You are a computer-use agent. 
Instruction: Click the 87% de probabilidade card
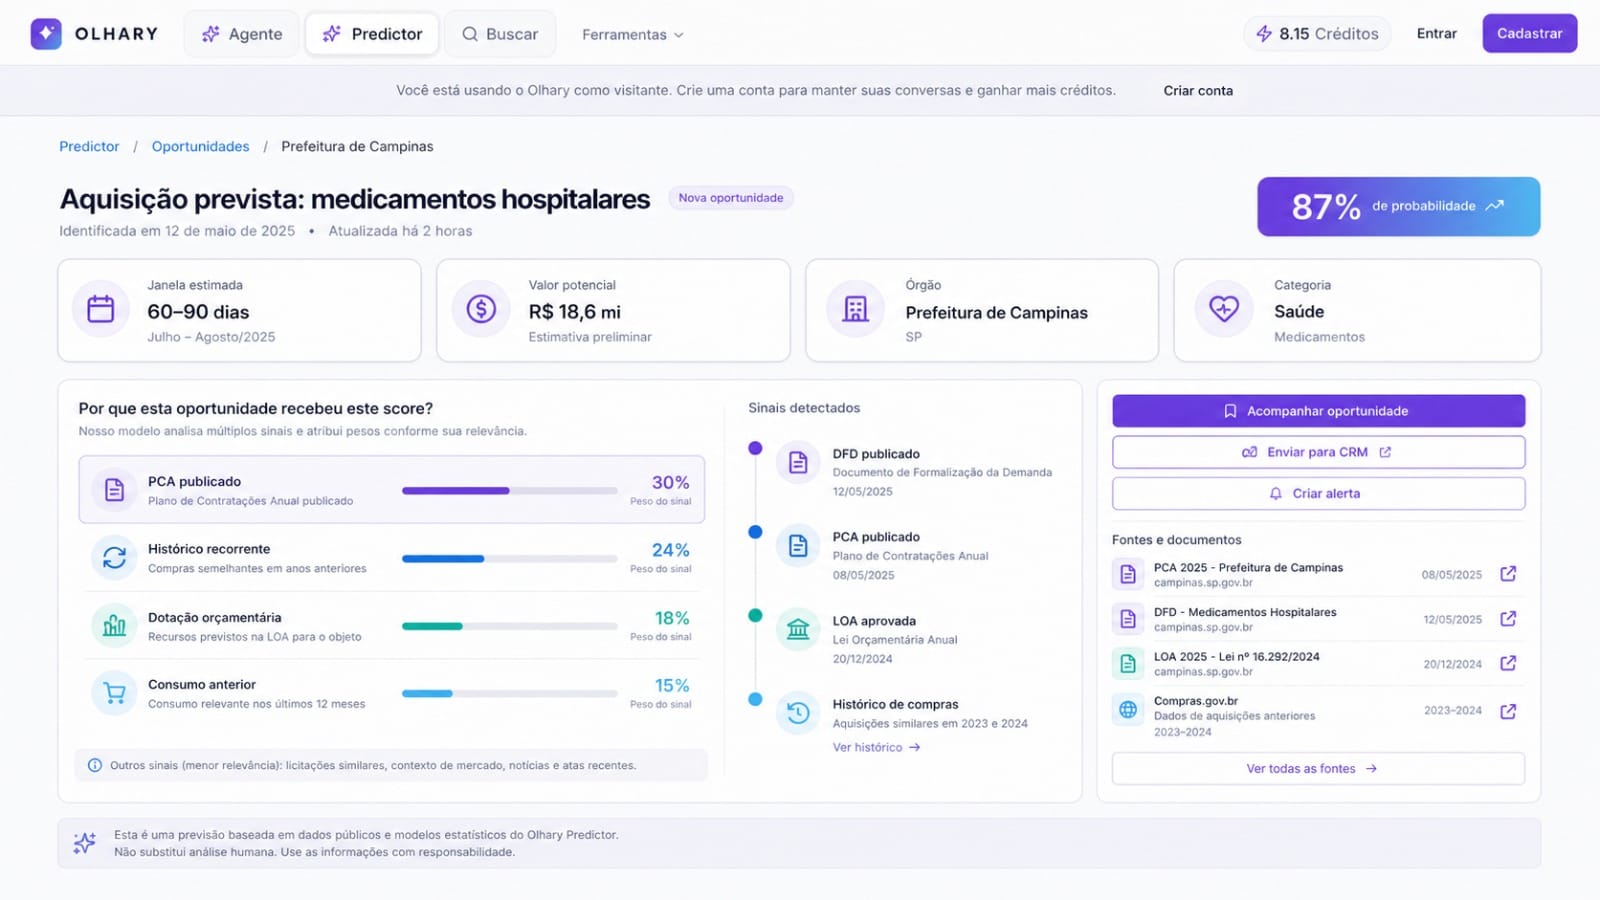[1398, 206]
